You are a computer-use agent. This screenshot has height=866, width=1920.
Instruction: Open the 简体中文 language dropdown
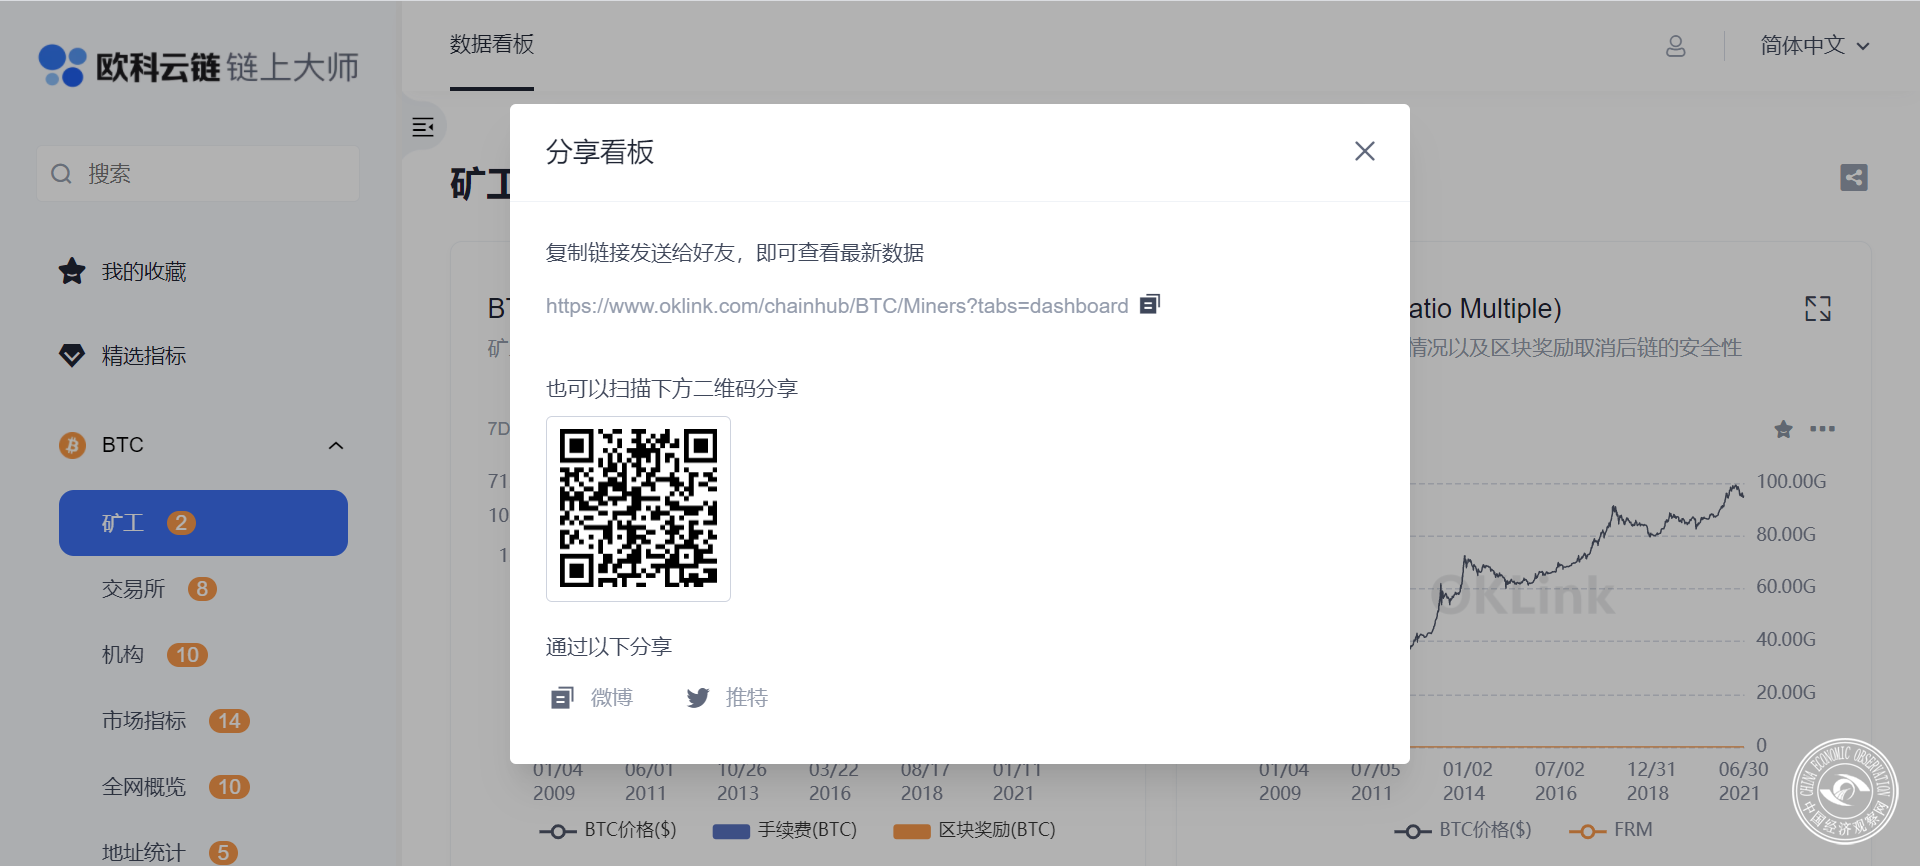pyautogui.click(x=1814, y=46)
